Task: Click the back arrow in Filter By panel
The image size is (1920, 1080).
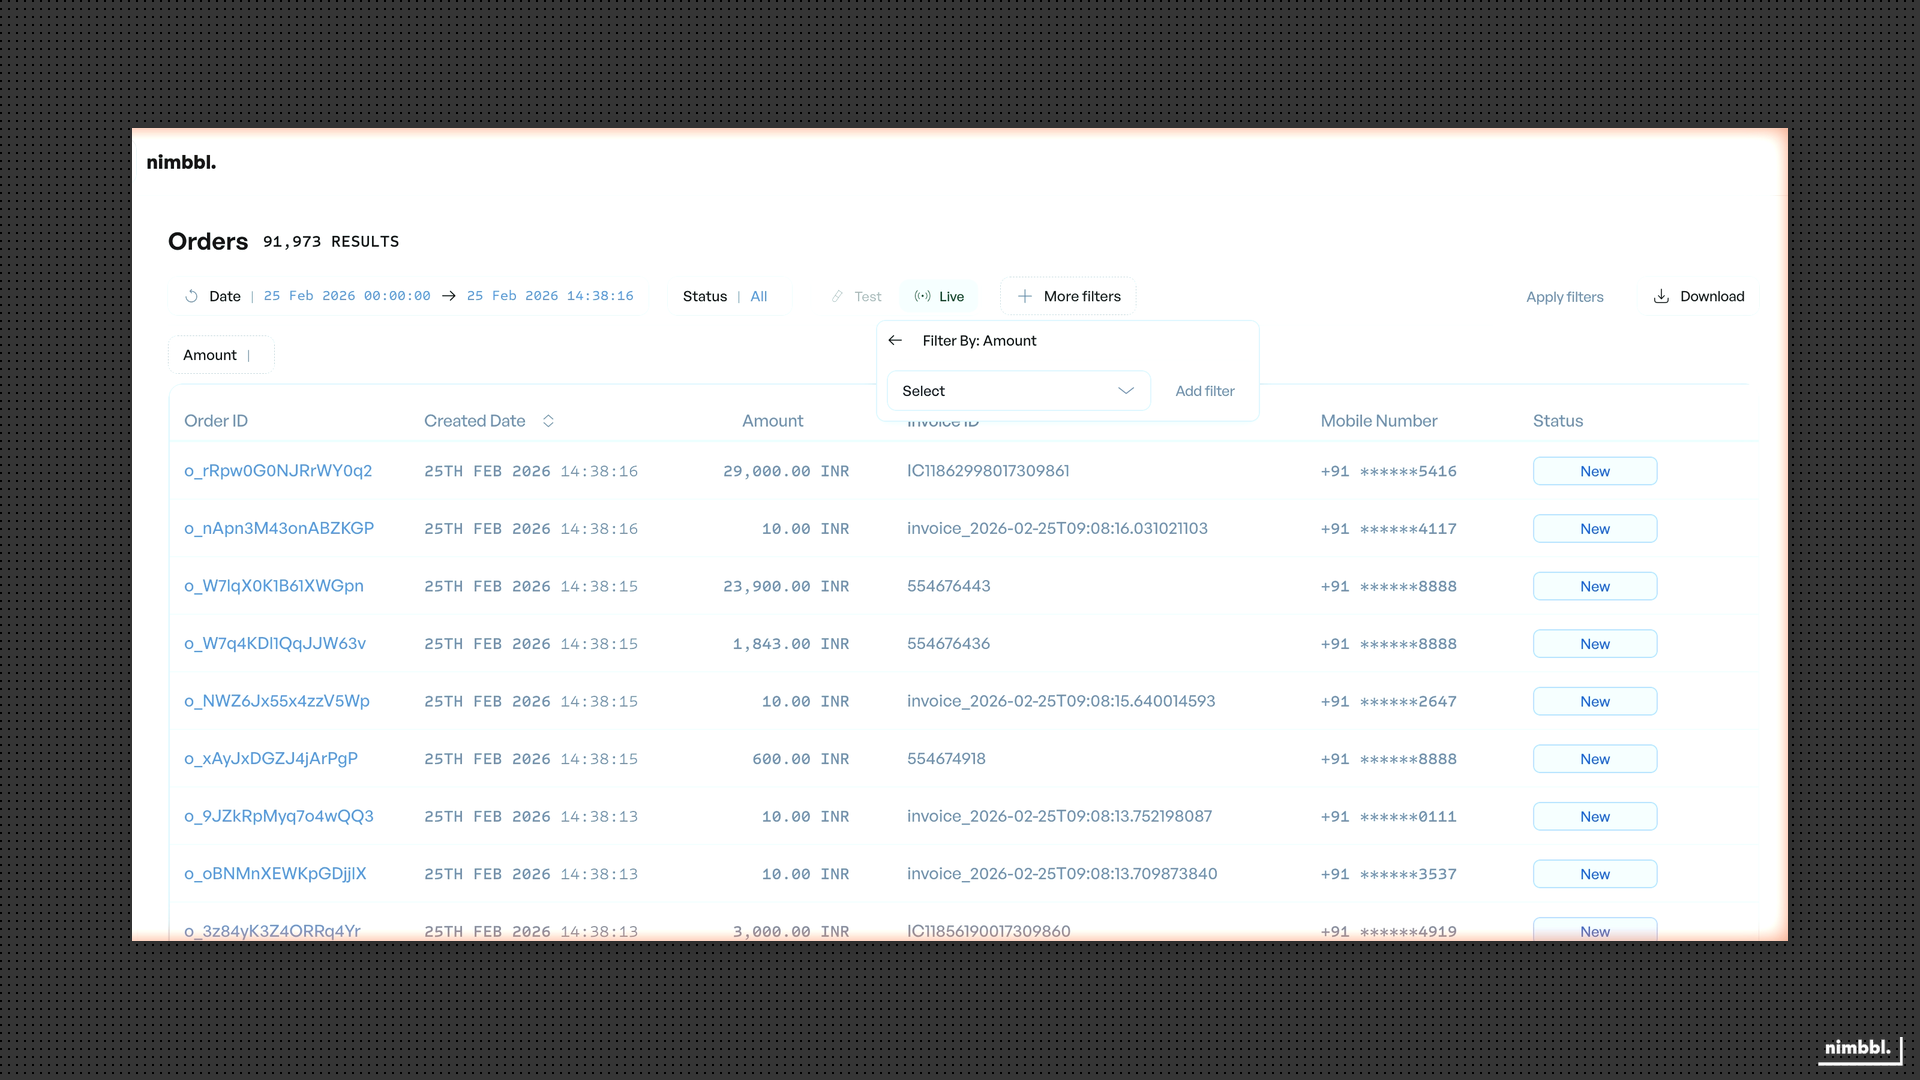Action: point(895,340)
